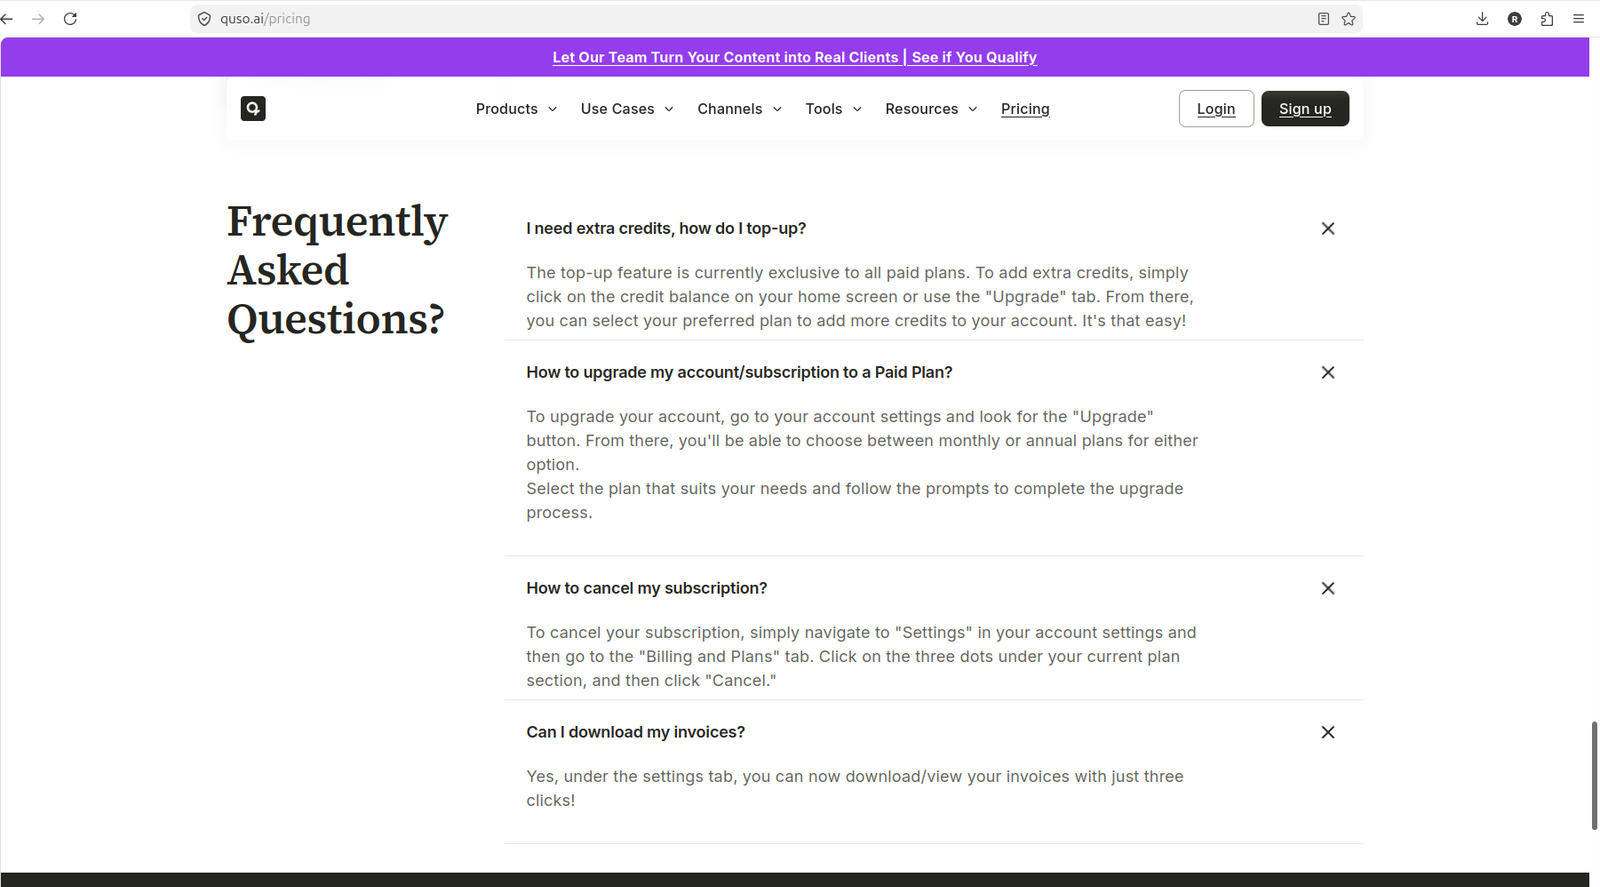
Task: Open the account profile icon in toolbar
Action: 1515,19
